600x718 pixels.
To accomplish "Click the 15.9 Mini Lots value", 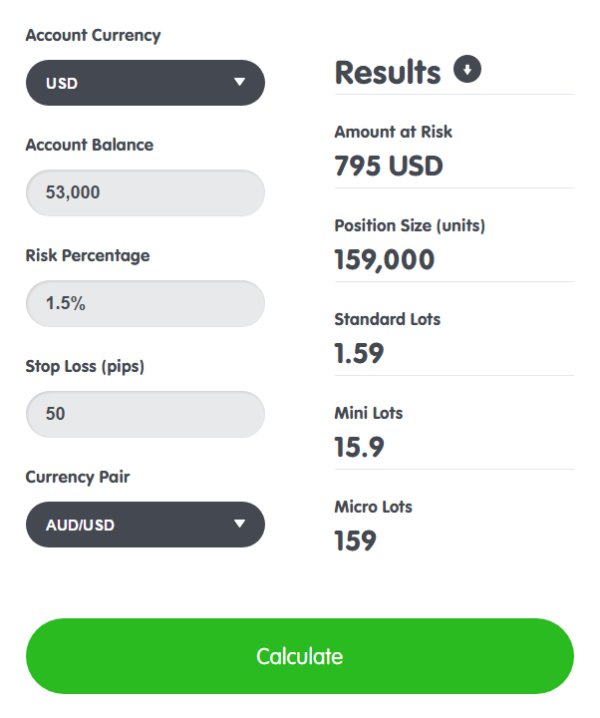I will pos(359,447).
